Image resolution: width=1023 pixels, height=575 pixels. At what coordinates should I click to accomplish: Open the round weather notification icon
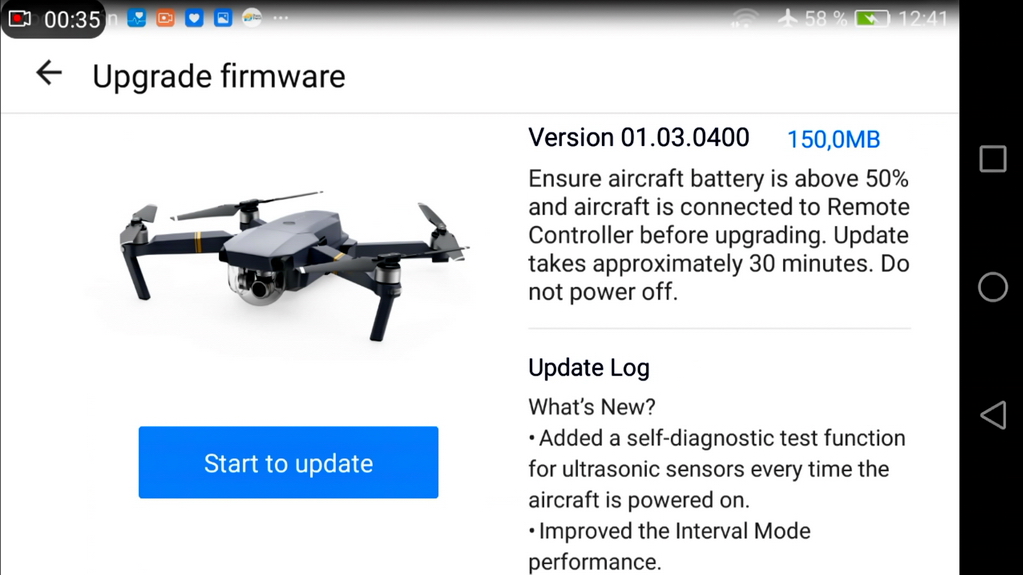pos(252,18)
